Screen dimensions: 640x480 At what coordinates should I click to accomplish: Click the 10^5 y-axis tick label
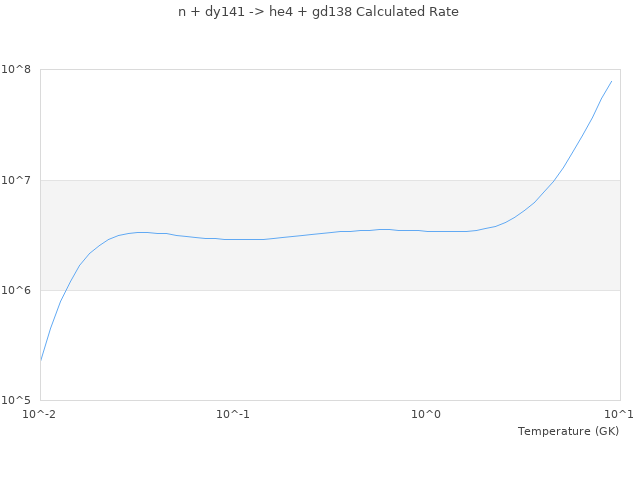(19, 400)
